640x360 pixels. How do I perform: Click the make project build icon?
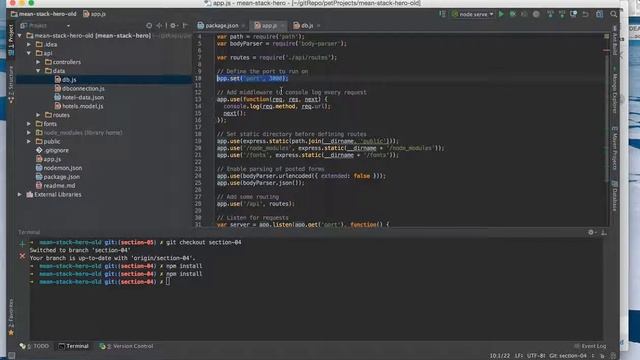pyautogui.click(x=442, y=14)
